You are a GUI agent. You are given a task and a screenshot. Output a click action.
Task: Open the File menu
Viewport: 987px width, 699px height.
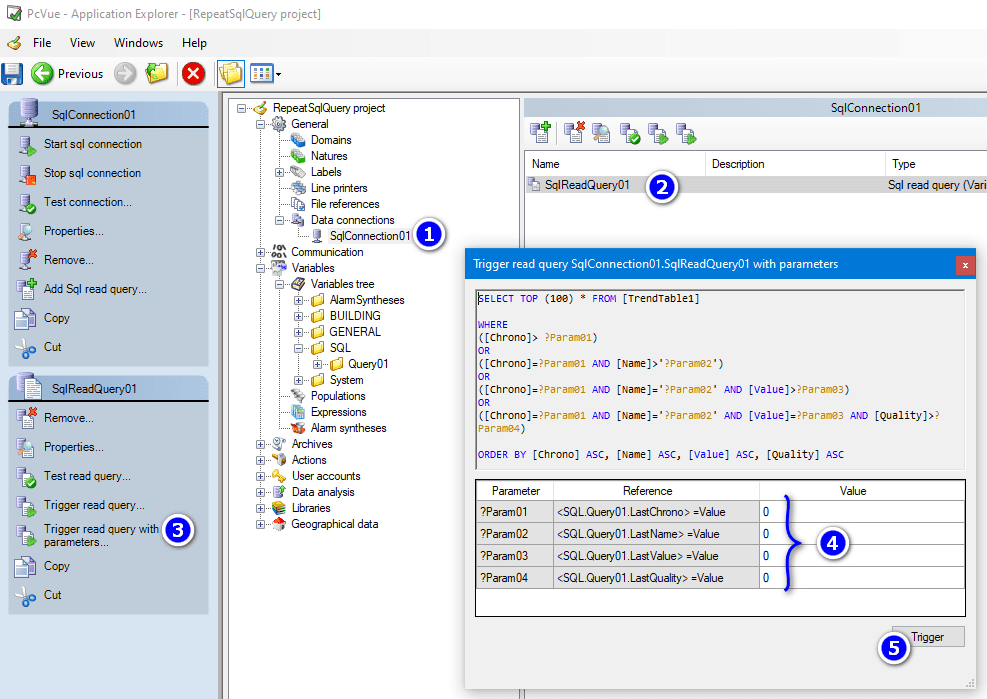(x=42, y=43)
